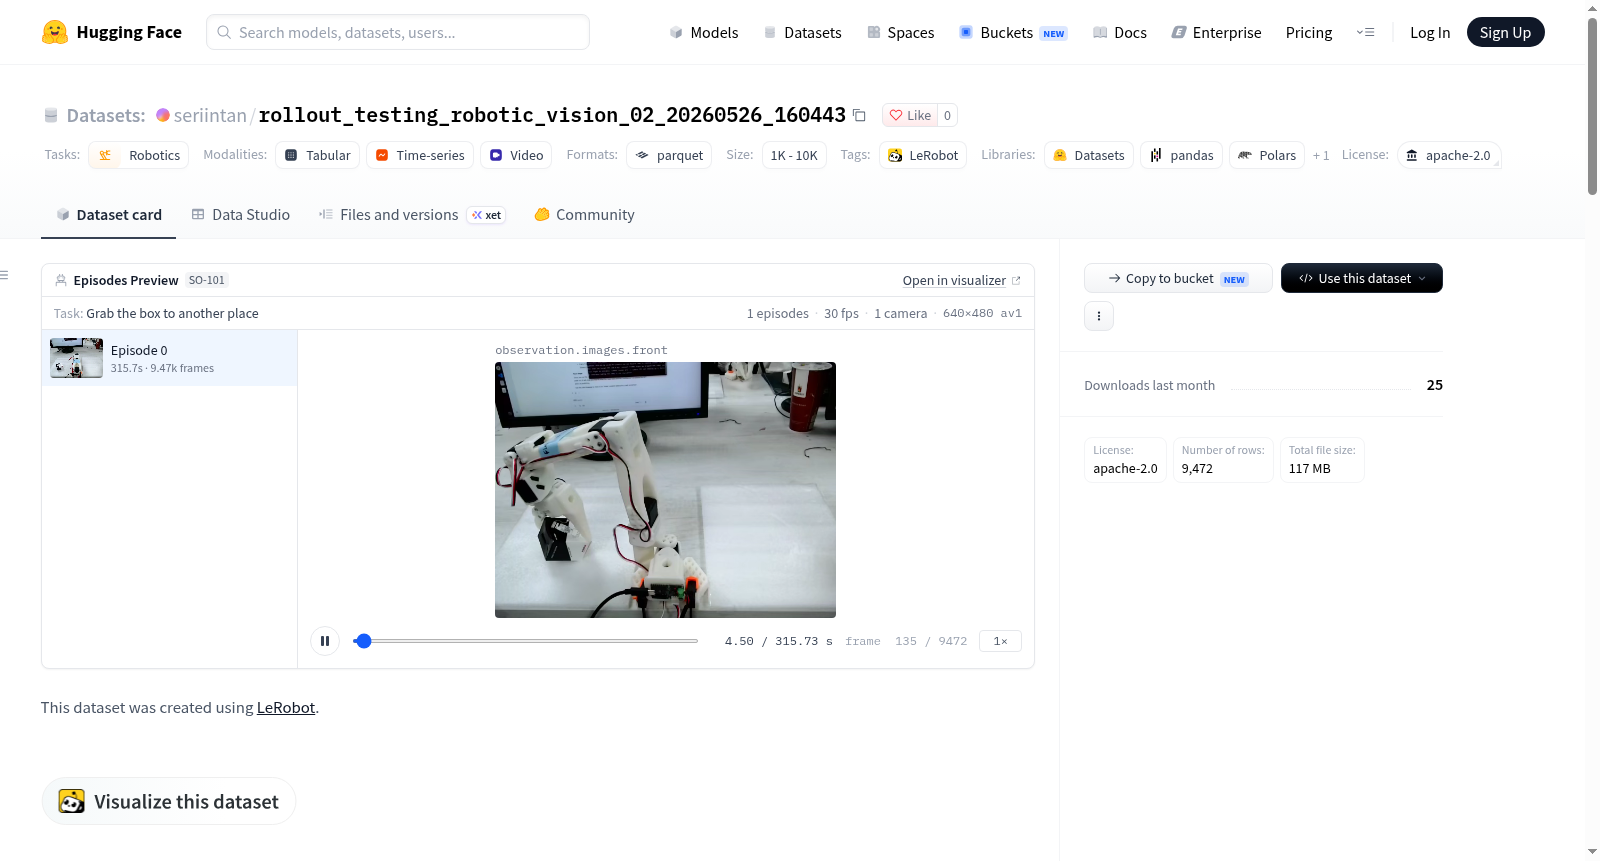Select the Datasets library tag

point(1089,155)
